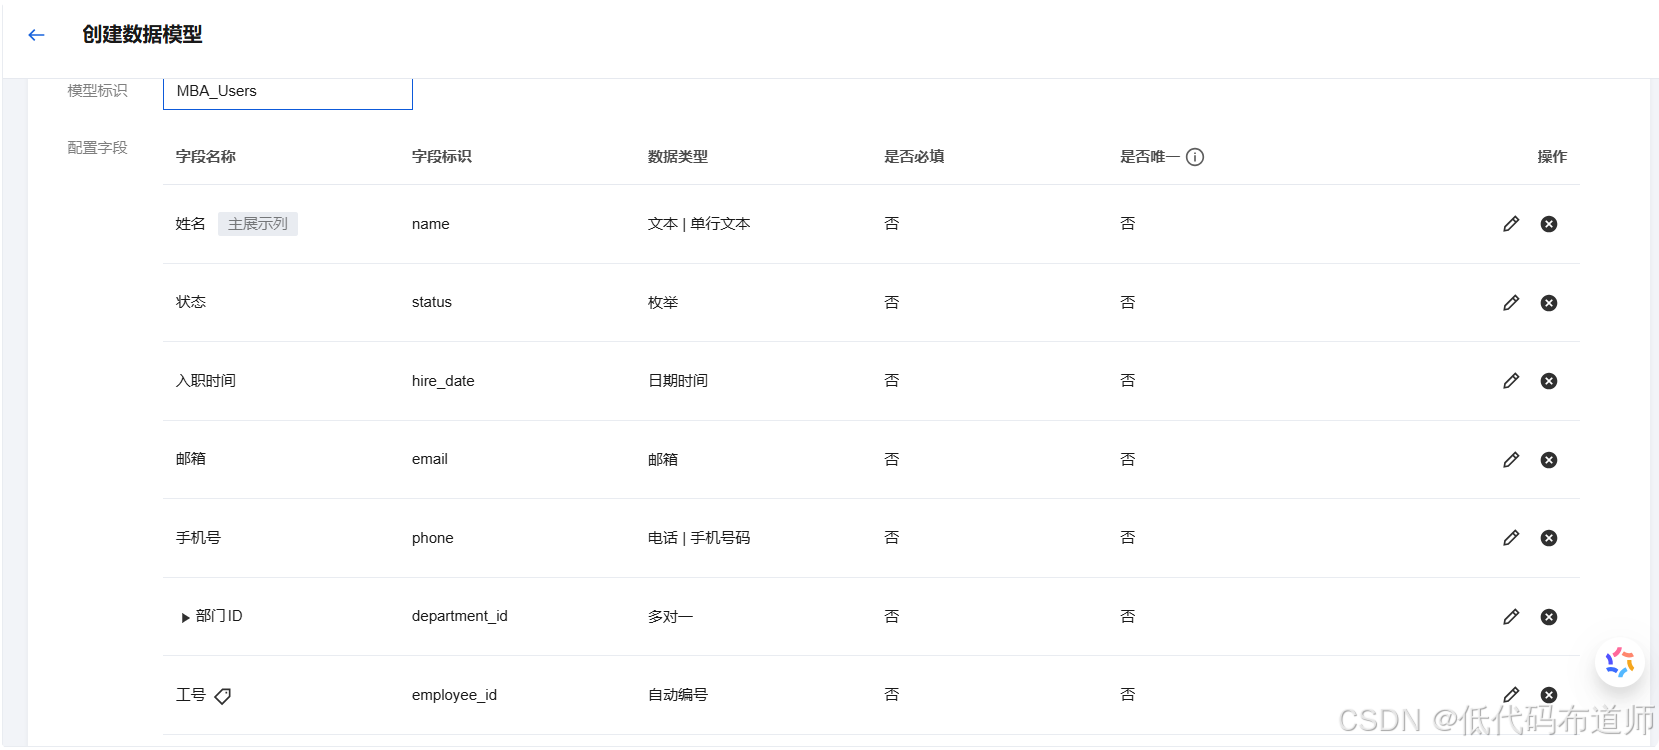Delete the 入职时间 hire_date field
This screenshot has width=1659, height=750.
tap(1549, 381)
